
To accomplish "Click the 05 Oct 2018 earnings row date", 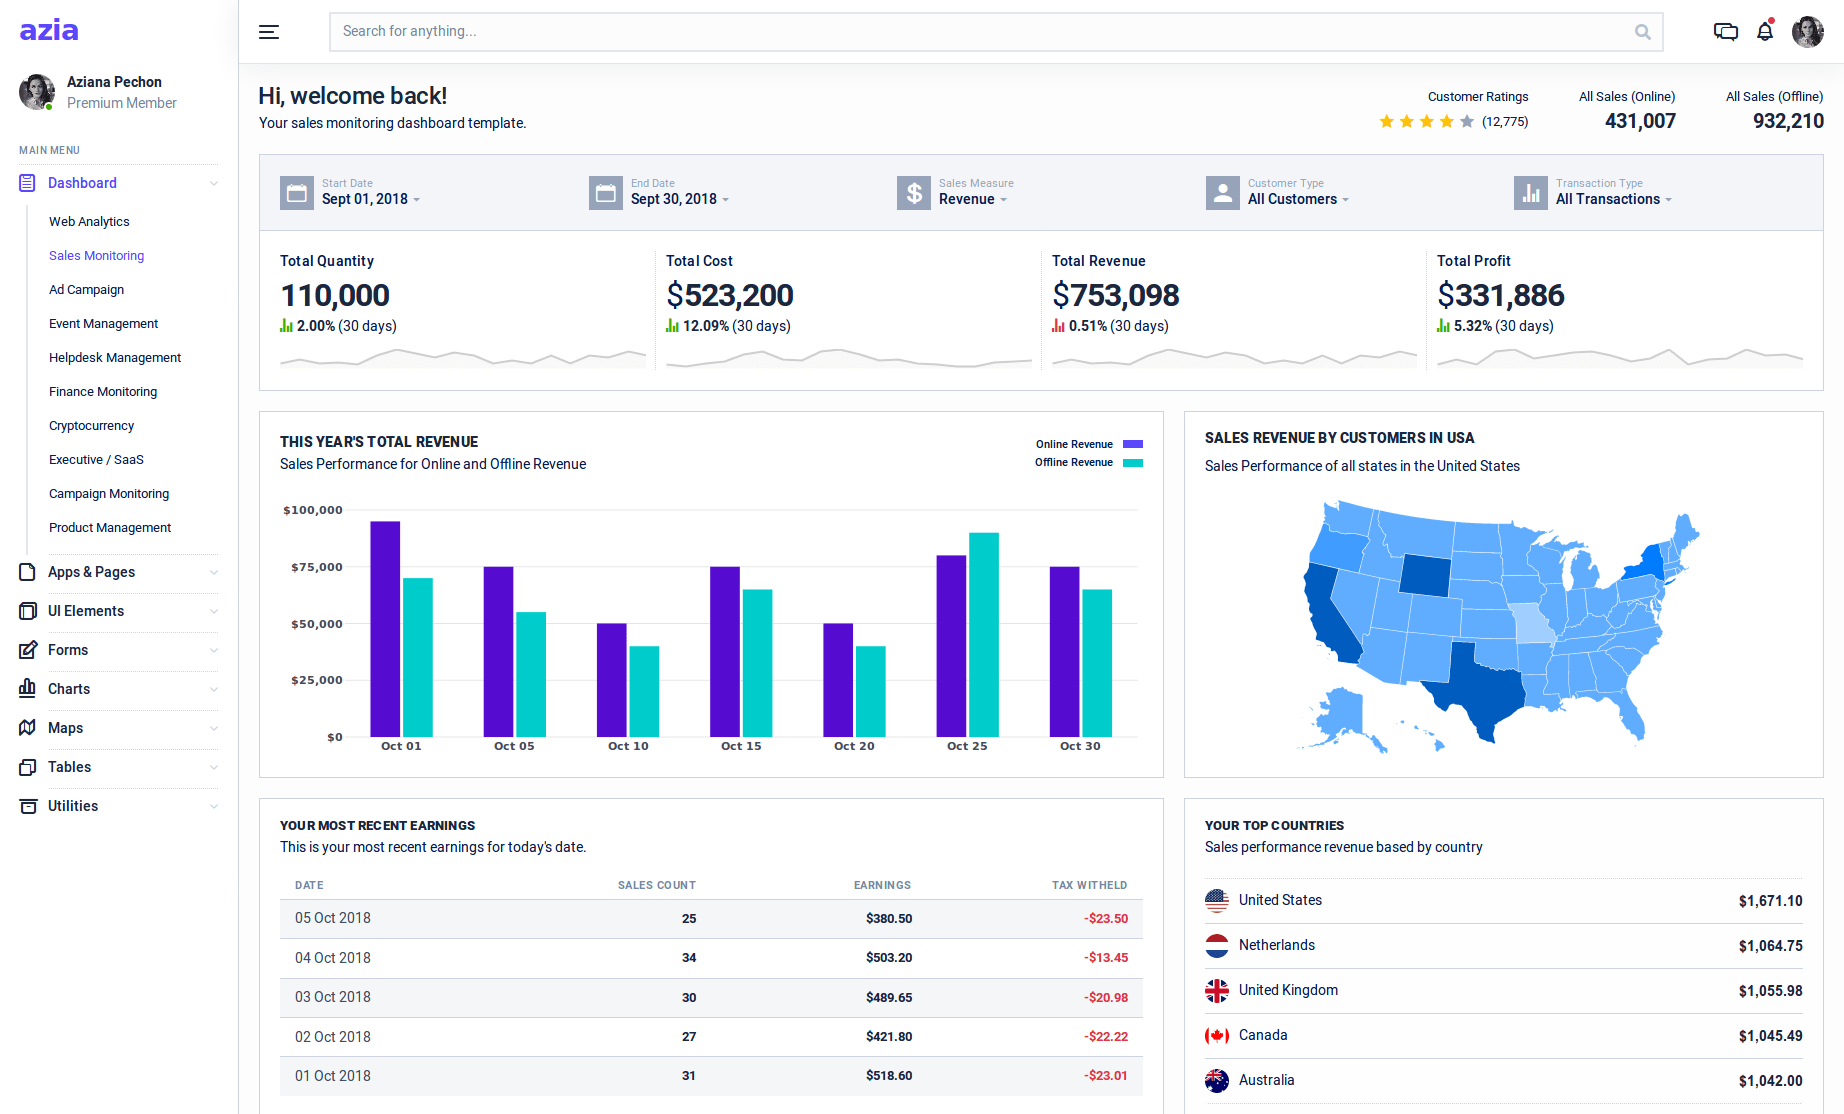I will tap(332, 918).
